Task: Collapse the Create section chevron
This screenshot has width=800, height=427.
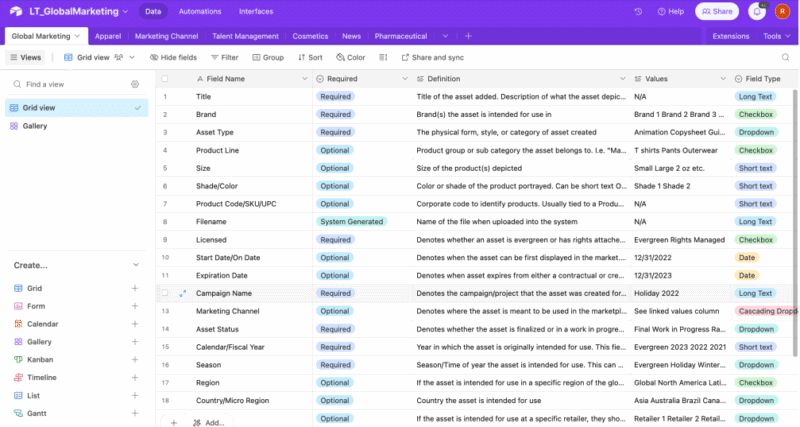Action: click(x=136, y=265)
